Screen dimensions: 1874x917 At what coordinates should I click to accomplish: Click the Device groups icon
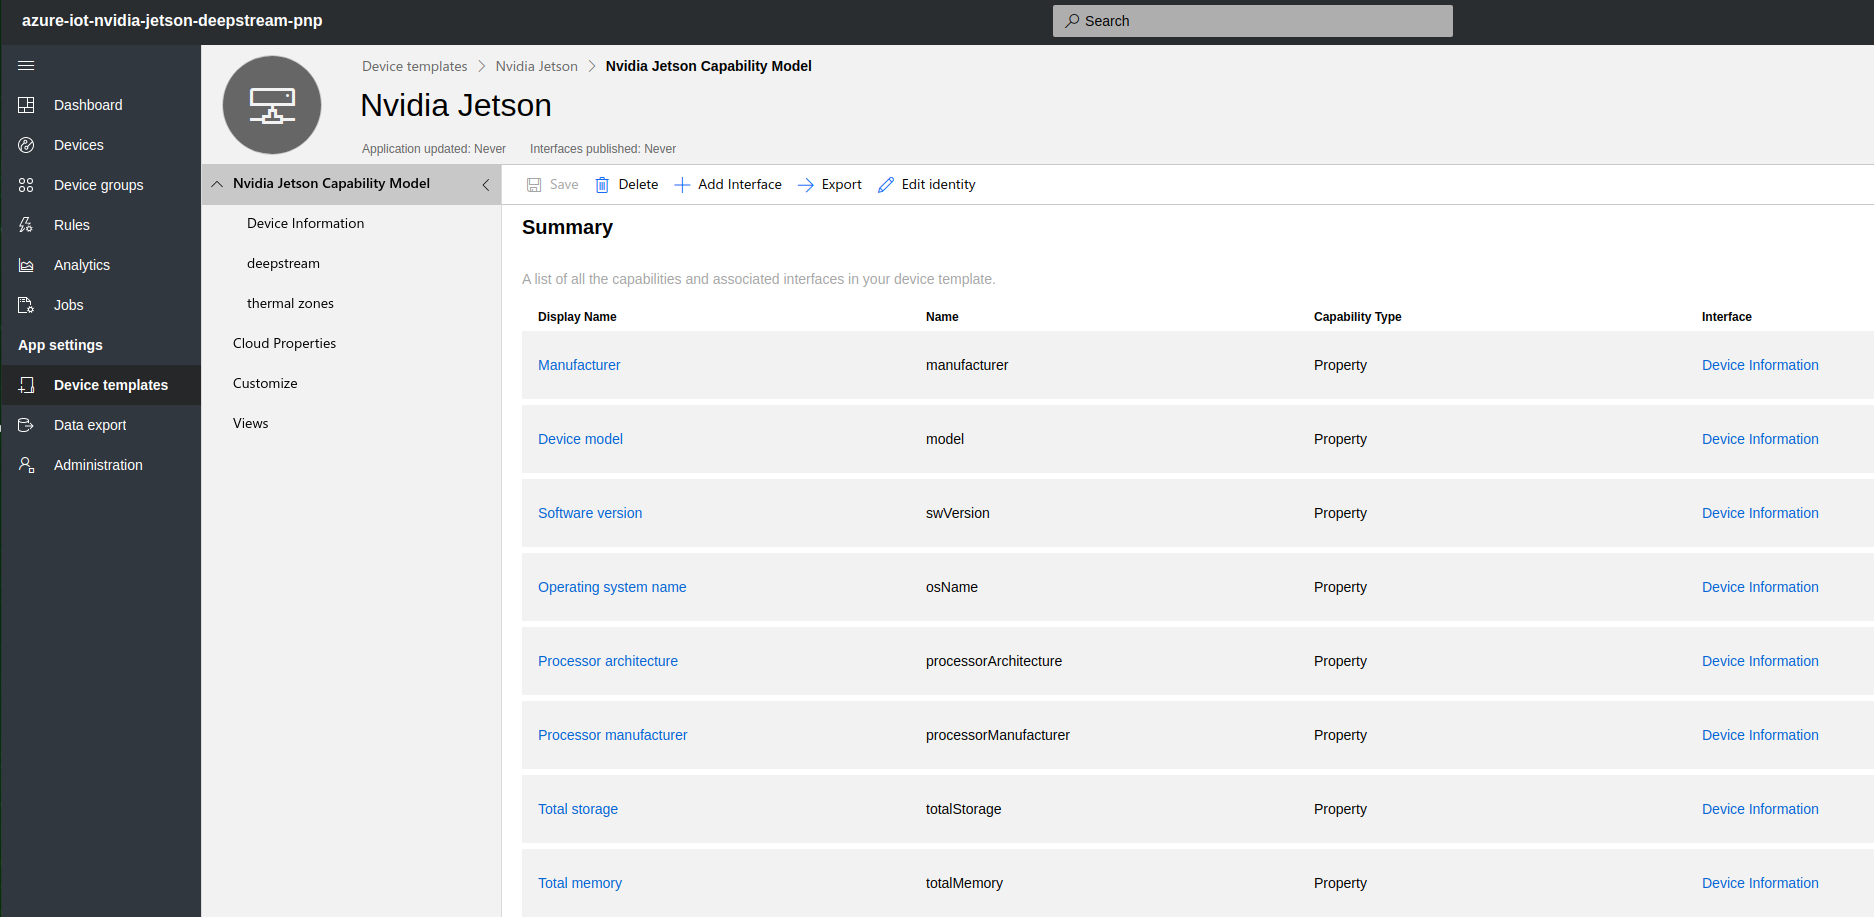tap(26, 185)
